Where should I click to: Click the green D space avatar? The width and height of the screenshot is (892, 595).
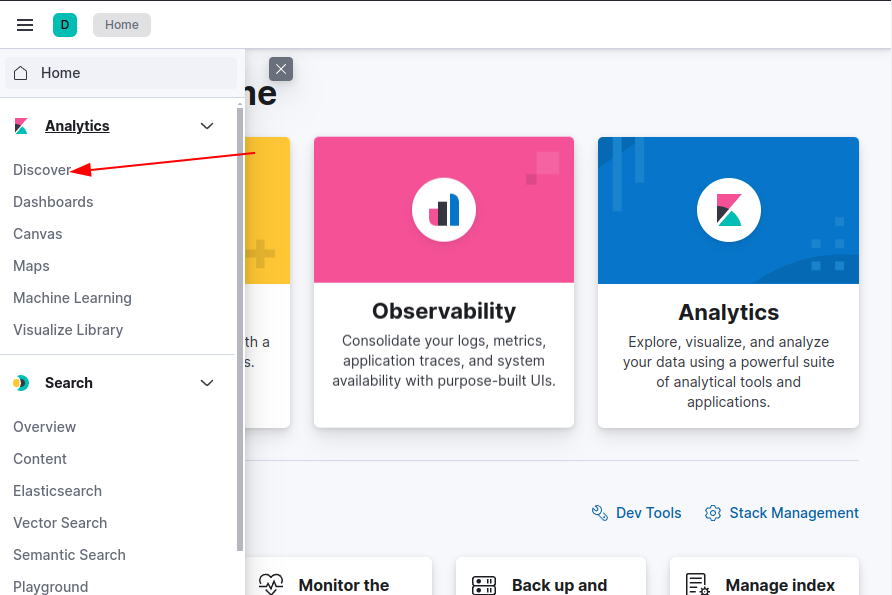point(65,25)
